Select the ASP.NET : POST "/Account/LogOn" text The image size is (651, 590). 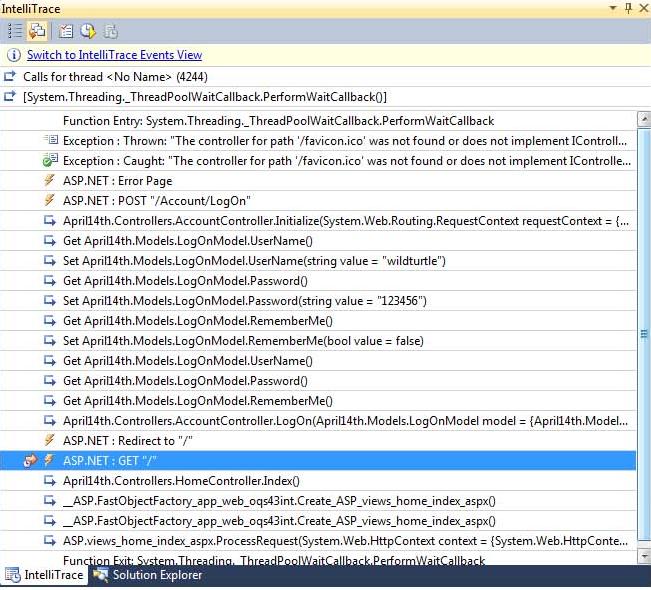pyautogui.click(x=157, y=201)
